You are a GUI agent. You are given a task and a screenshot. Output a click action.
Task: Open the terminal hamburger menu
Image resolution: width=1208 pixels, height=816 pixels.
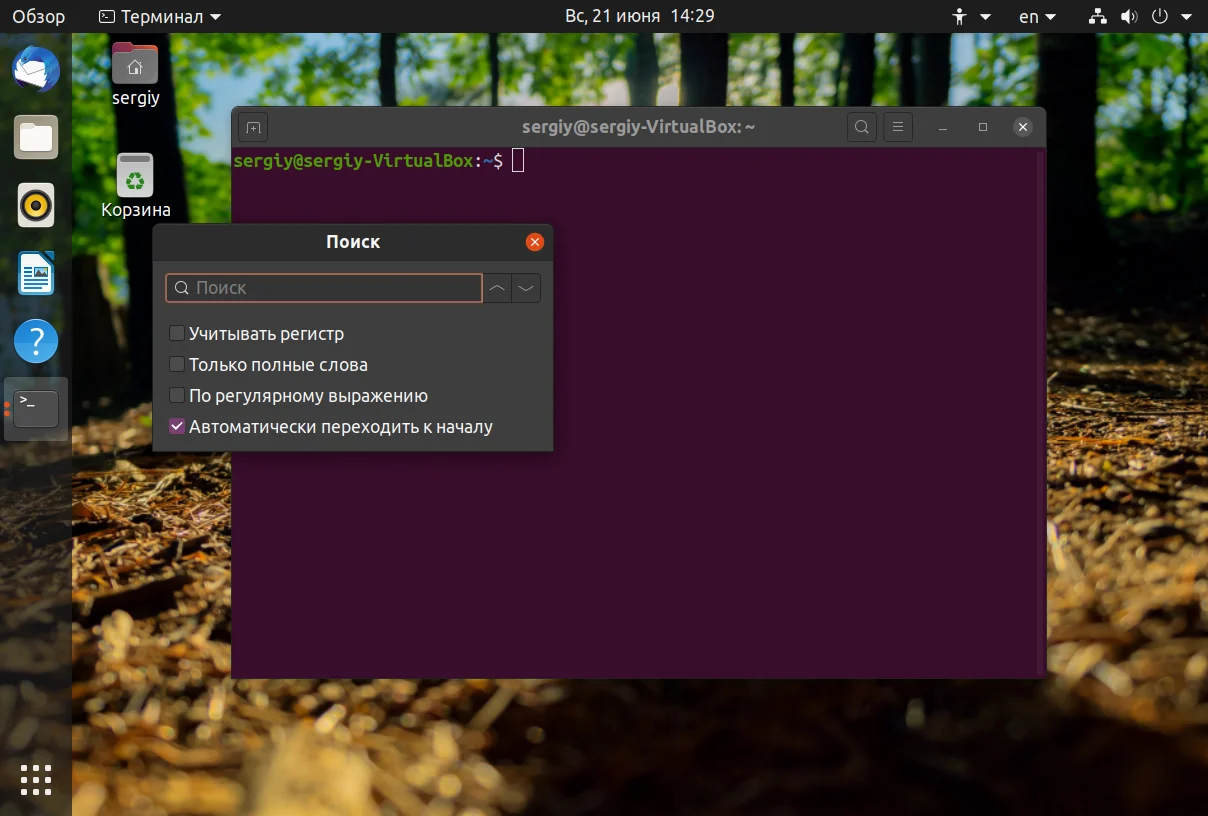tap(898, 127)
